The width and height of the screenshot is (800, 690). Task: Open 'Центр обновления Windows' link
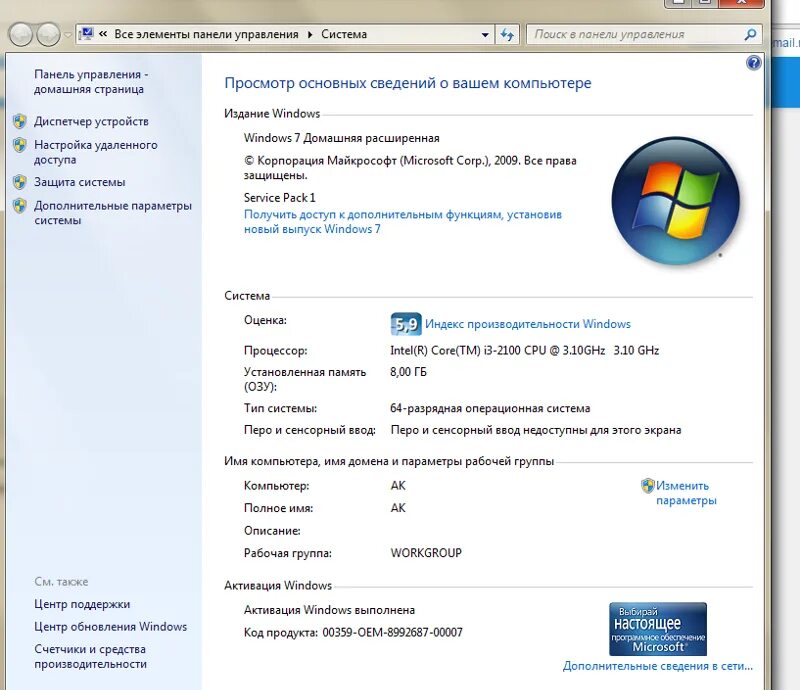(111, 627)
